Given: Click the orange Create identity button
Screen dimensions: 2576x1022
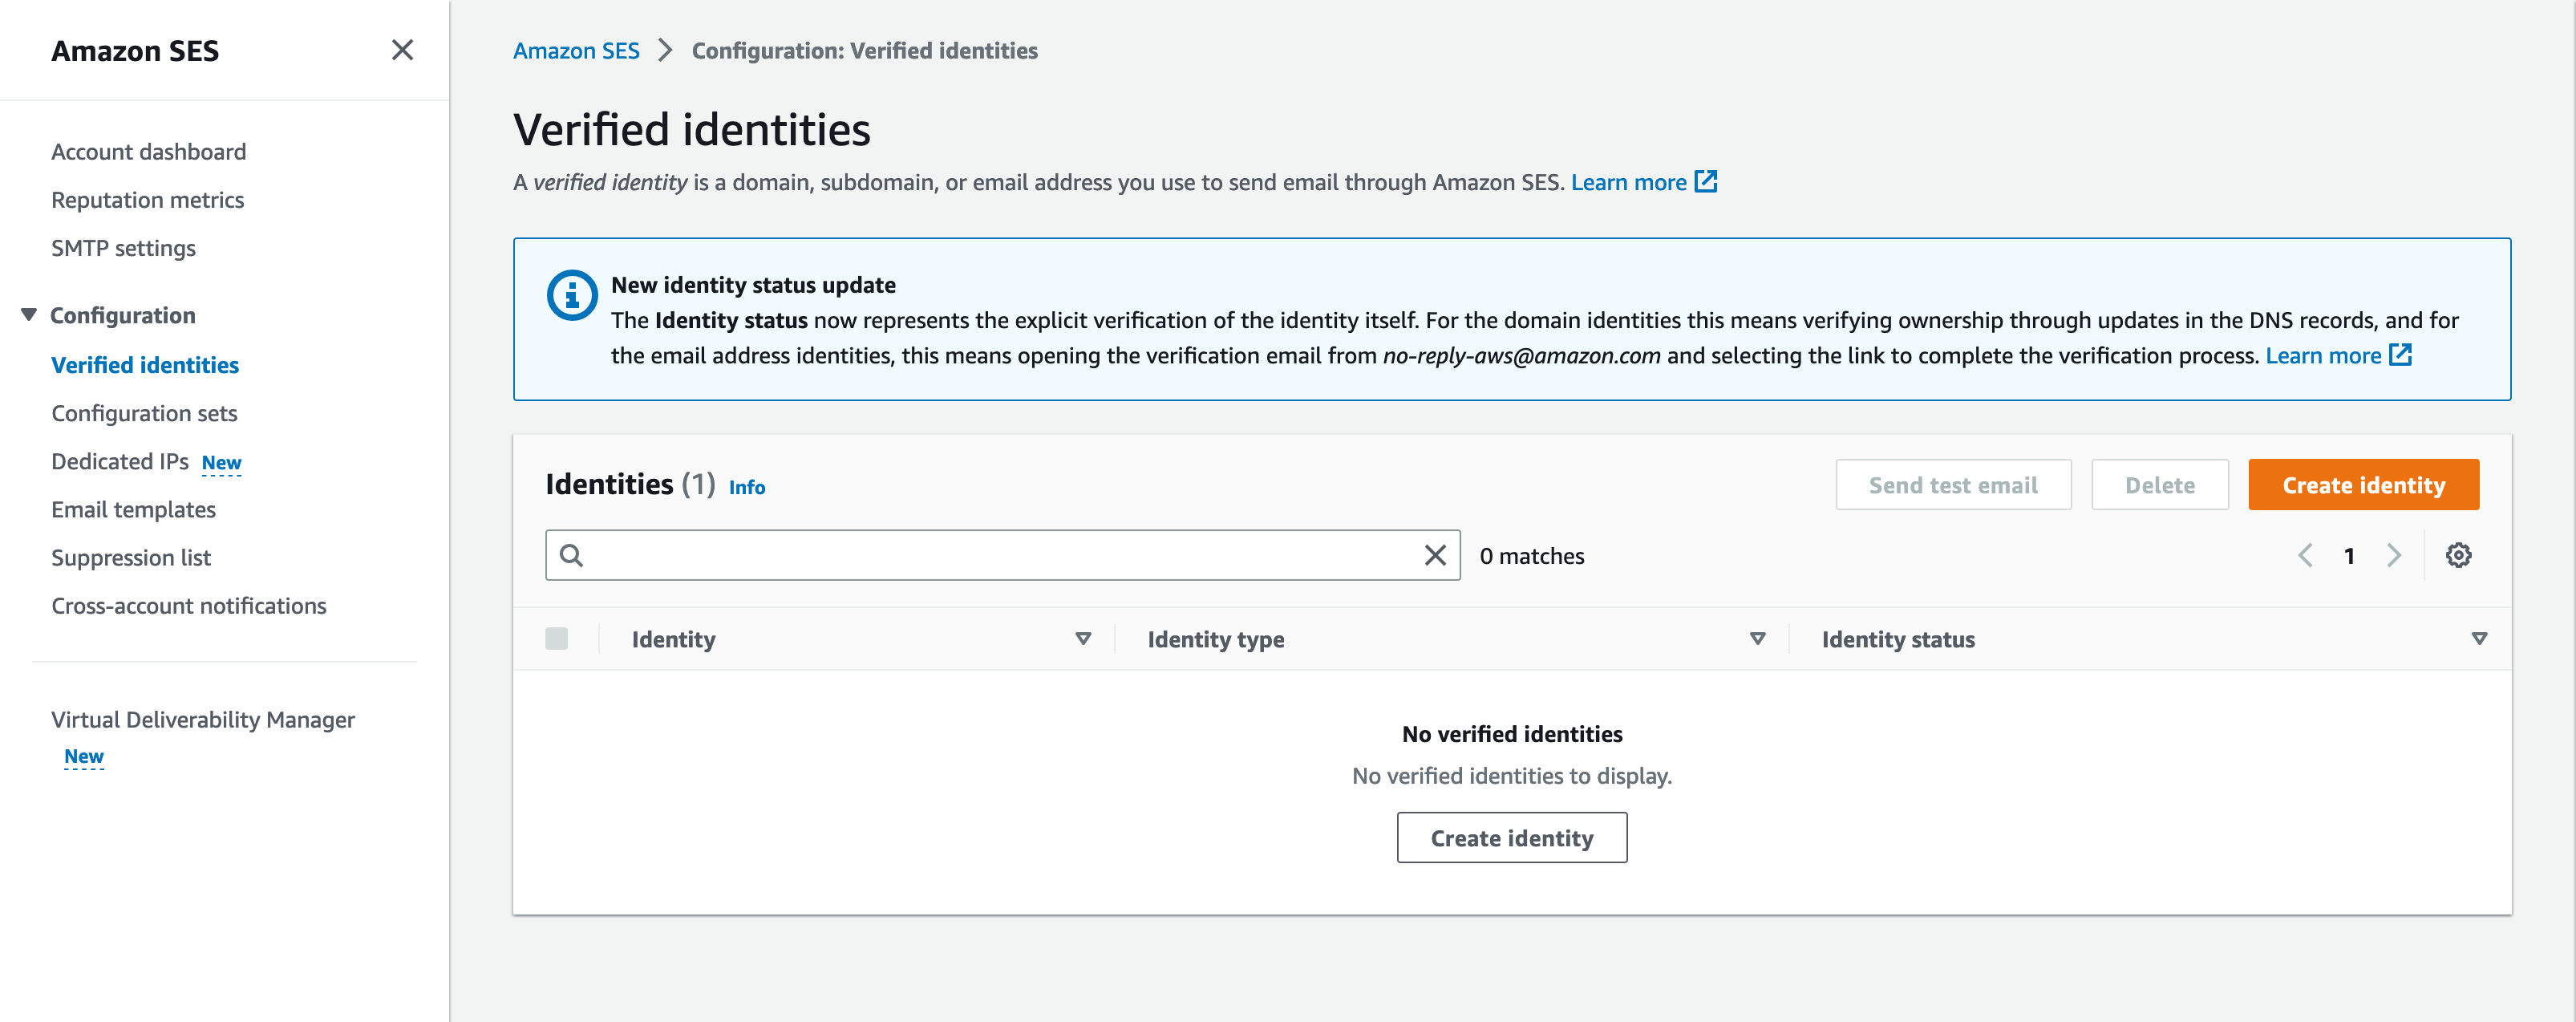Looking at the screenshot, I should 2363,485.
